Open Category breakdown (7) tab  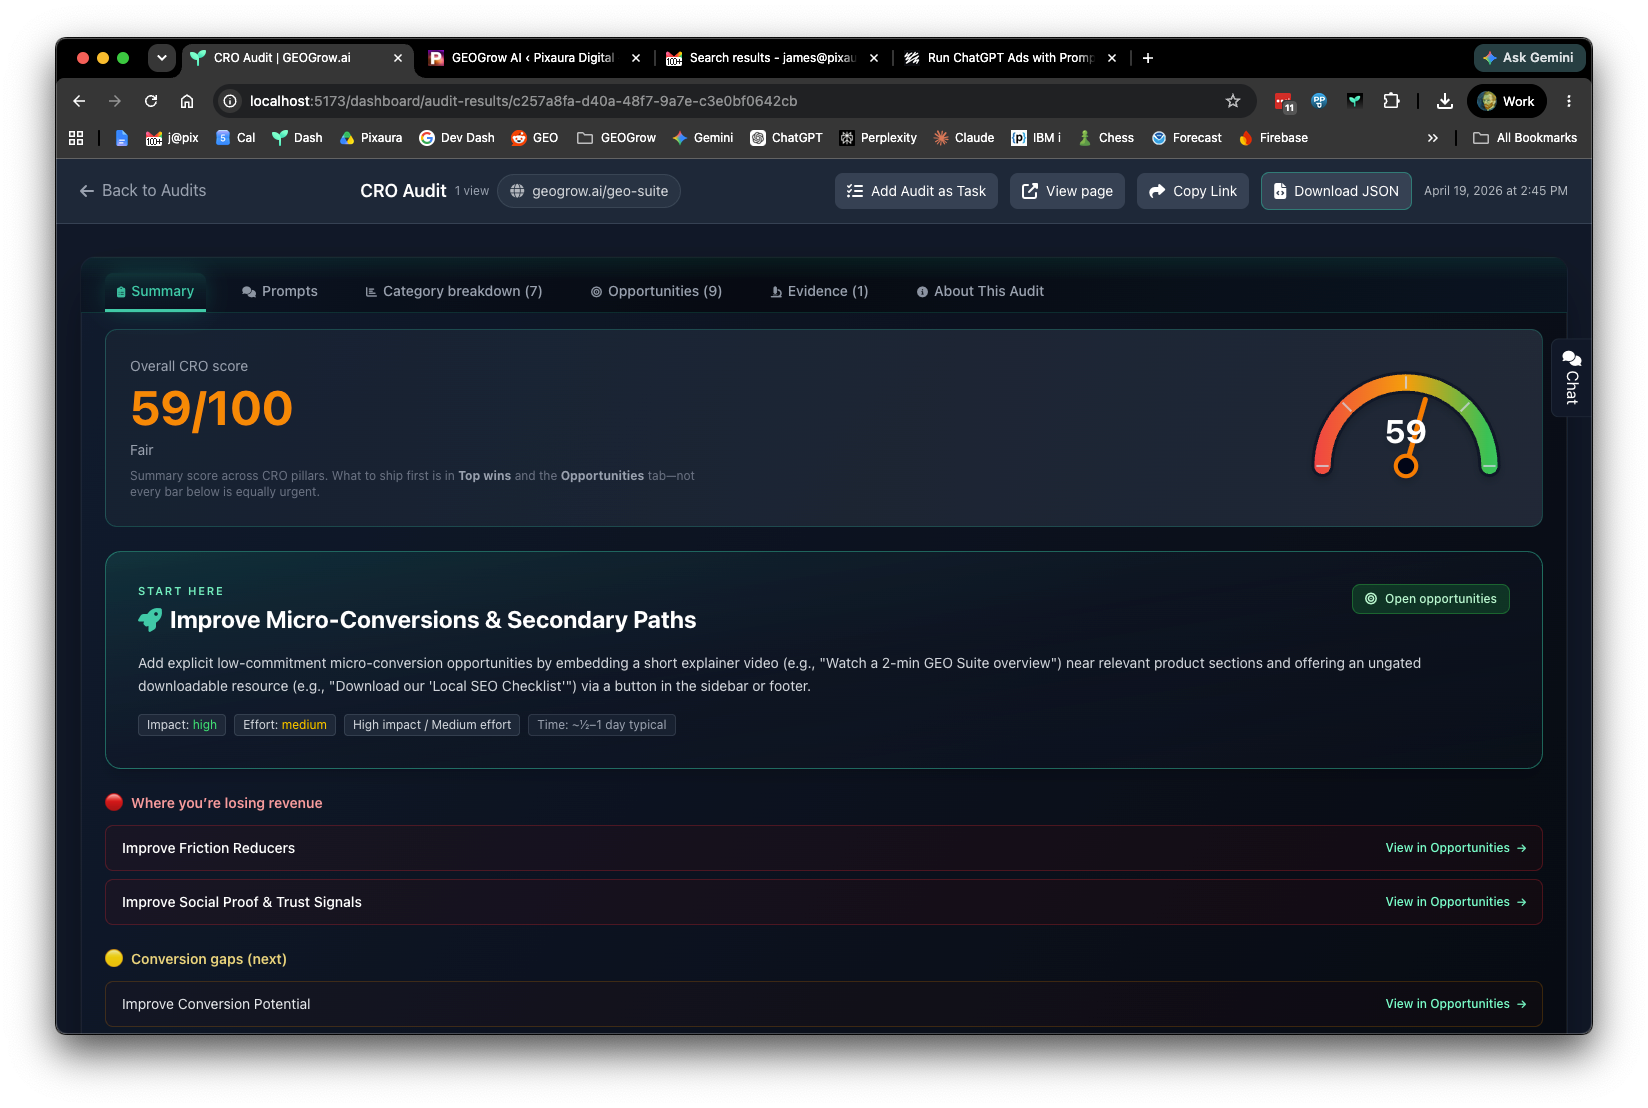tap(454, 291)
